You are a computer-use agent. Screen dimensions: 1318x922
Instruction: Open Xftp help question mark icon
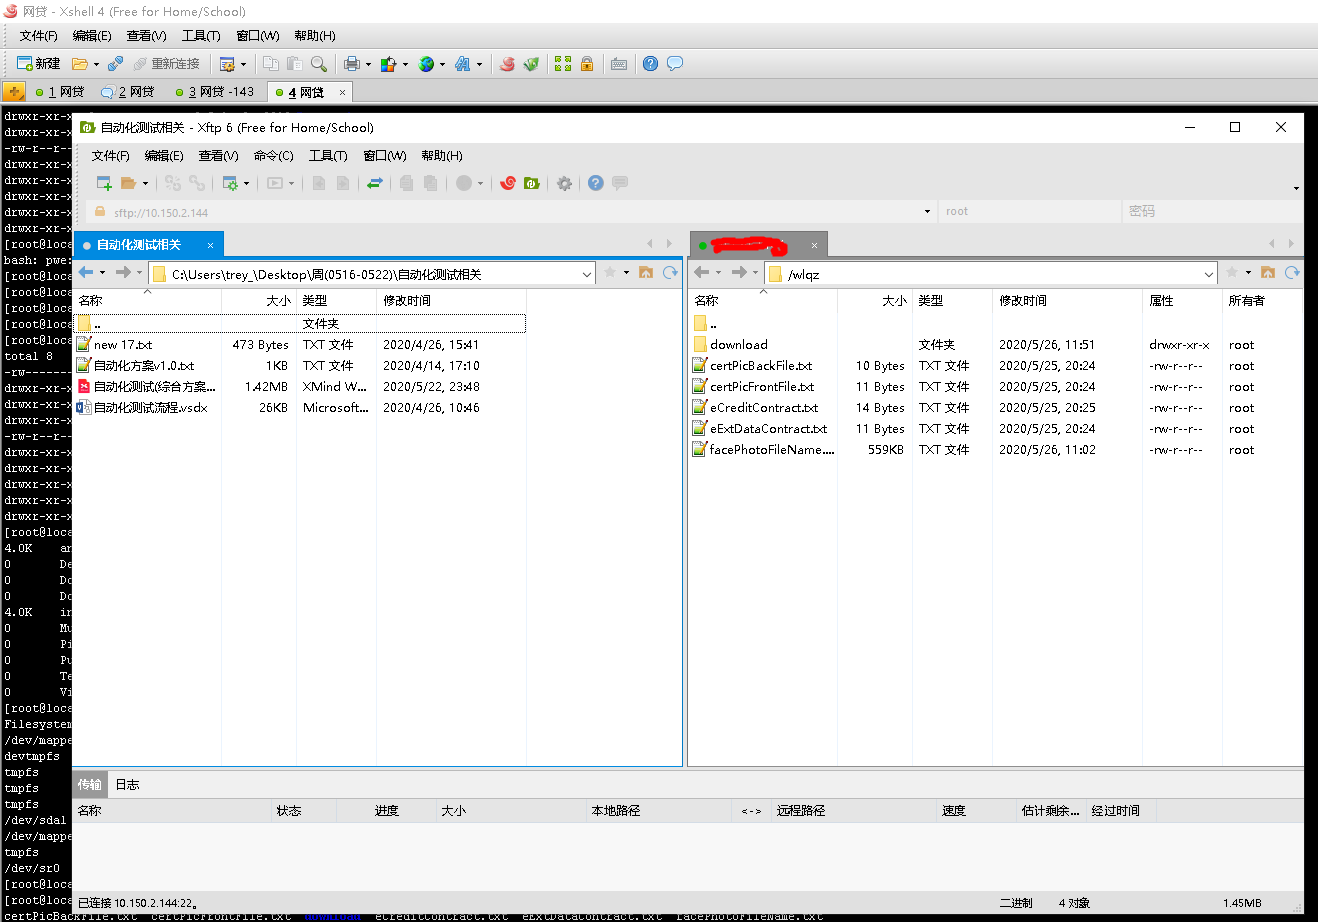[x=596, y=183]
